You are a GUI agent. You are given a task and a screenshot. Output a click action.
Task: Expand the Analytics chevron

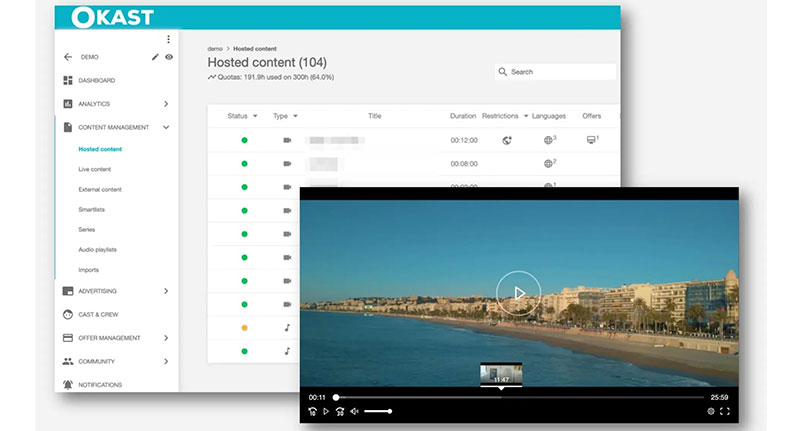tap(166, 104)
